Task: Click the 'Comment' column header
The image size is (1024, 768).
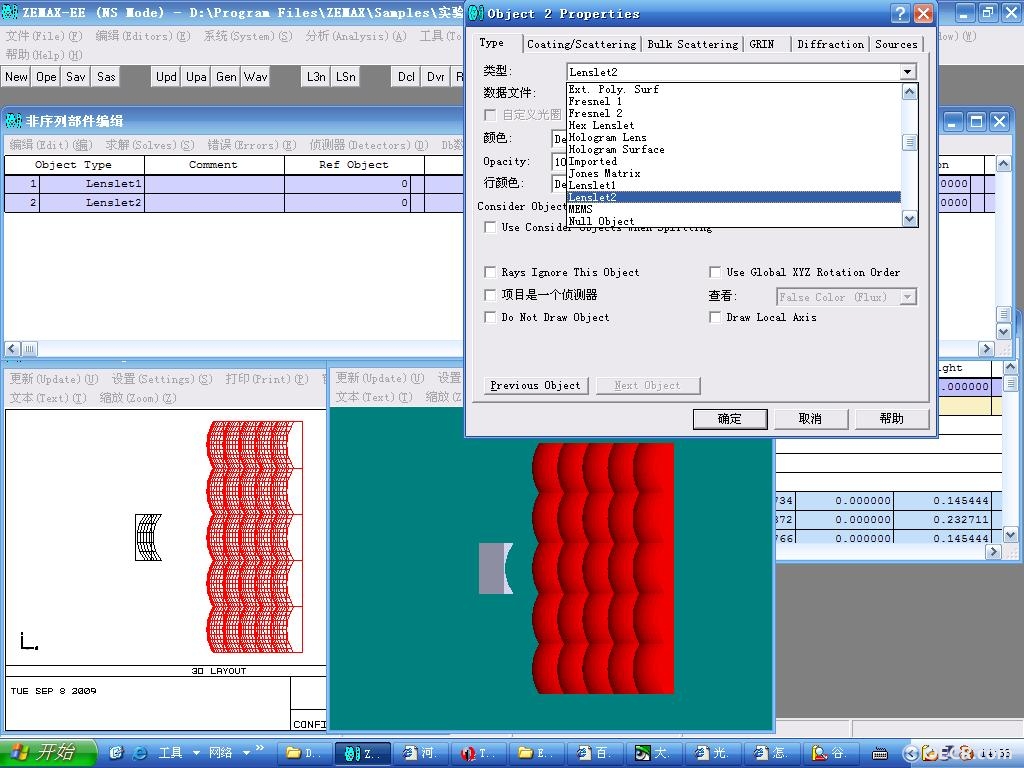Action: 214,165
